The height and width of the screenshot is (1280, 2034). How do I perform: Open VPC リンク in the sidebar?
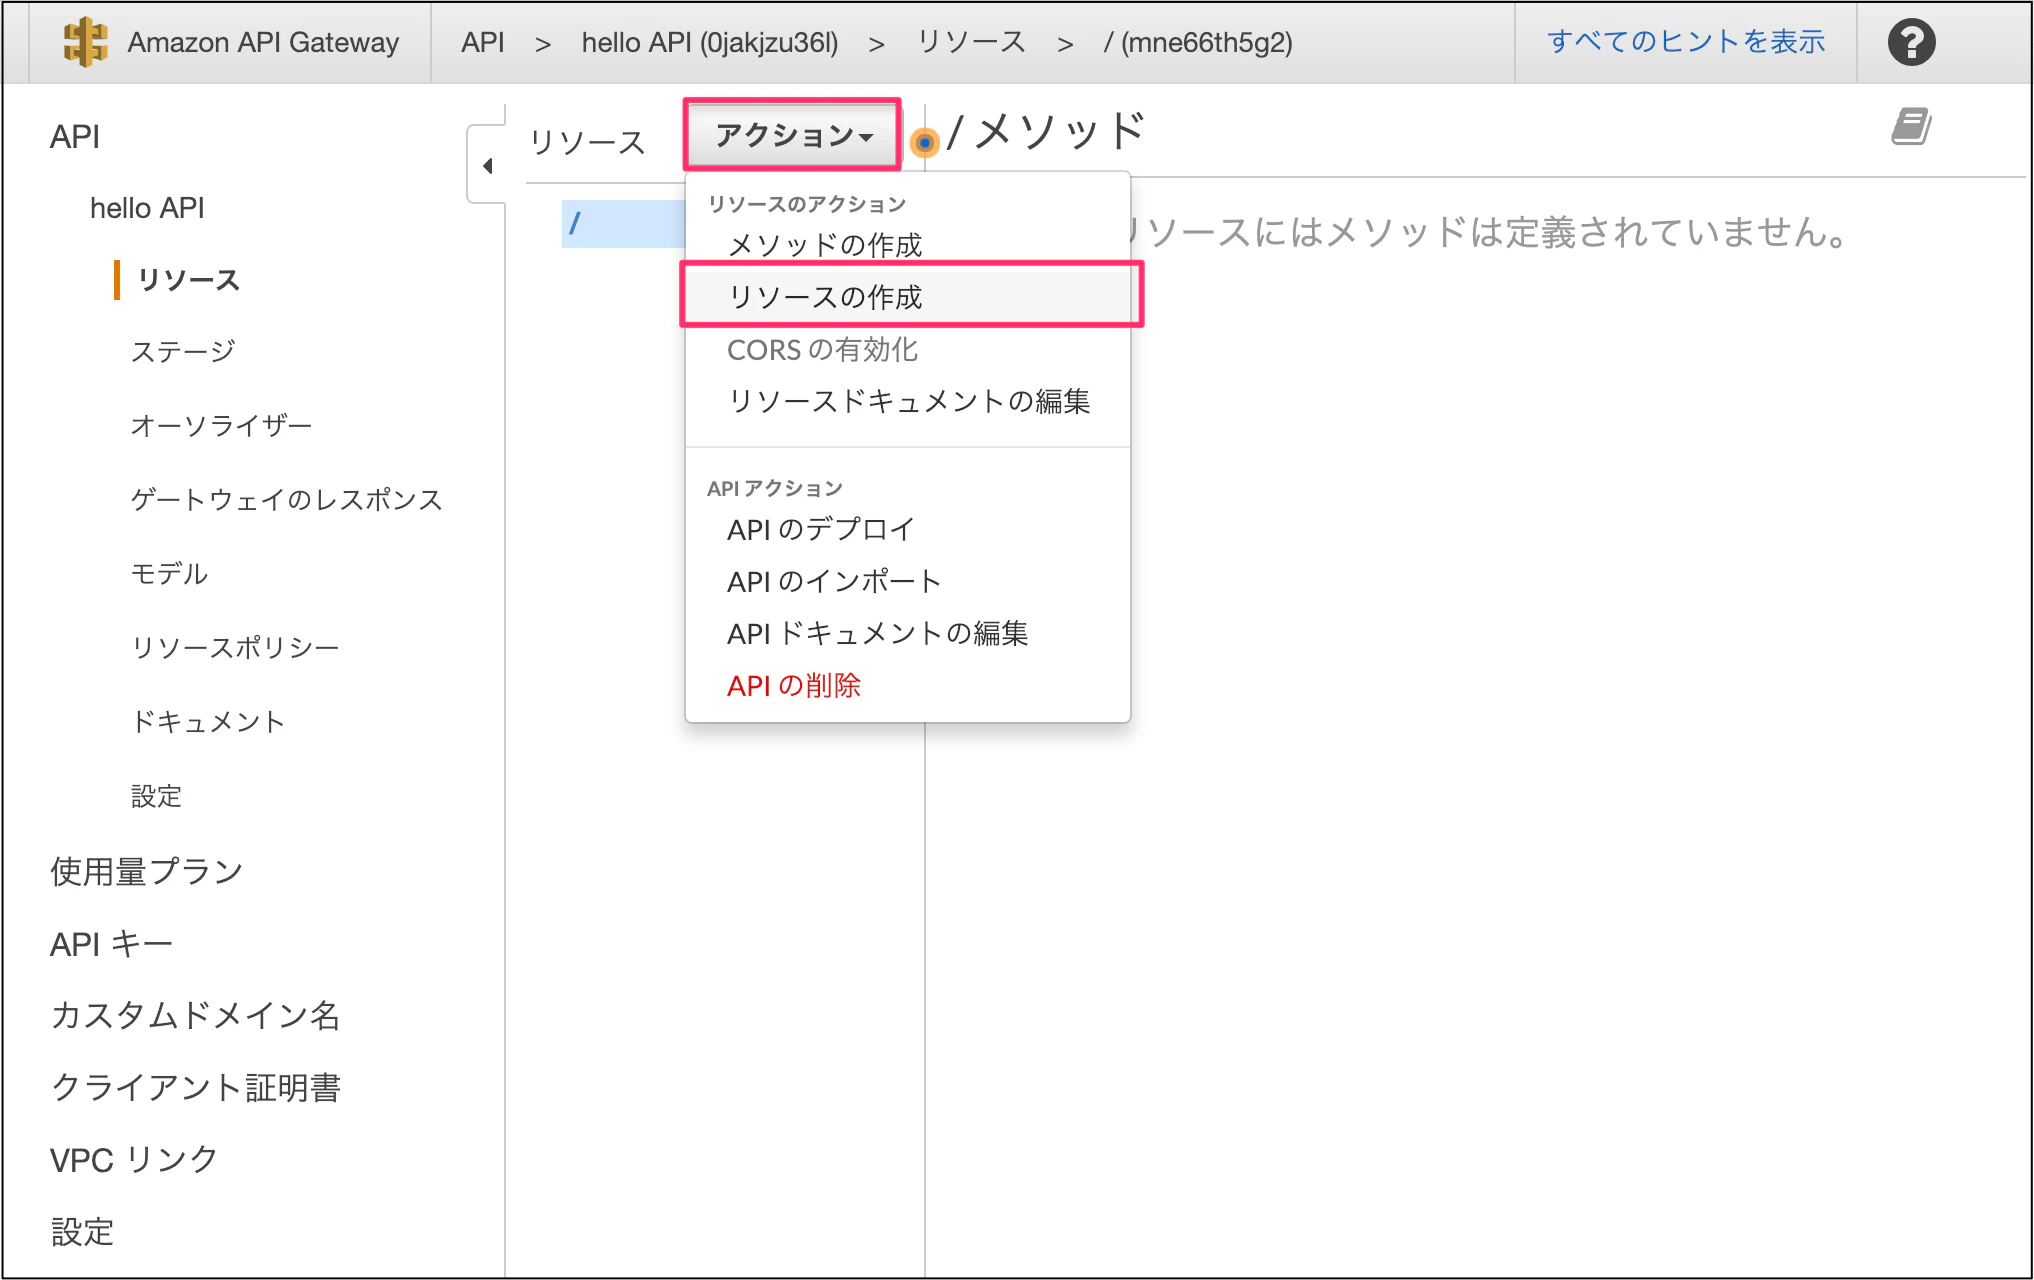click(134, 1159)
